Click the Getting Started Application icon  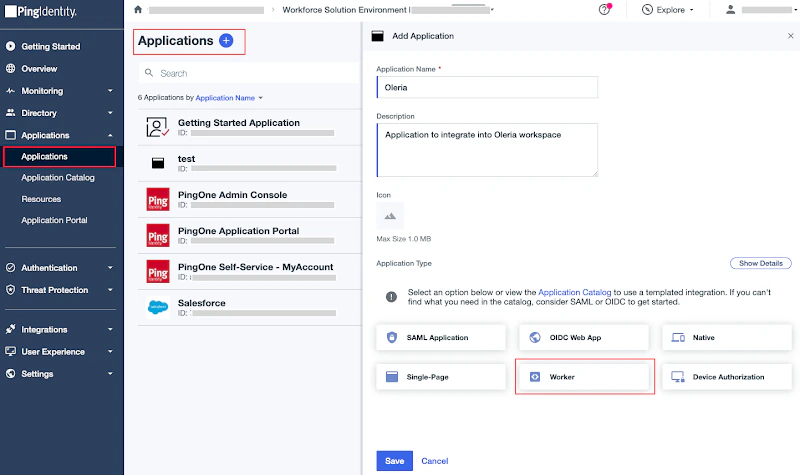158,127
